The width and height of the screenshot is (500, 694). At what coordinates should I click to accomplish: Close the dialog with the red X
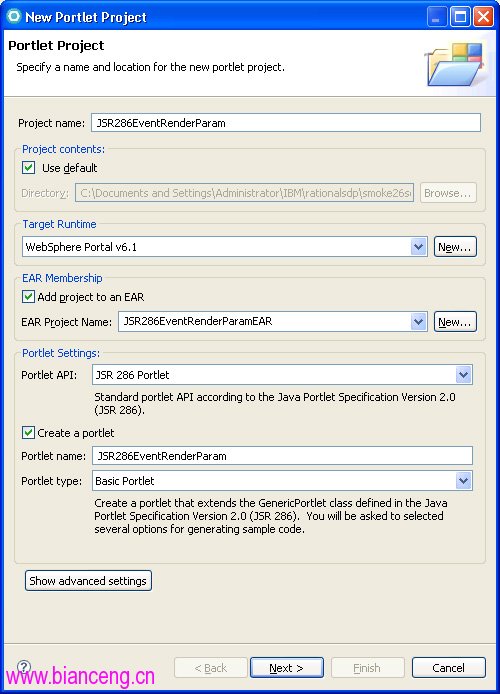(484, 17)
